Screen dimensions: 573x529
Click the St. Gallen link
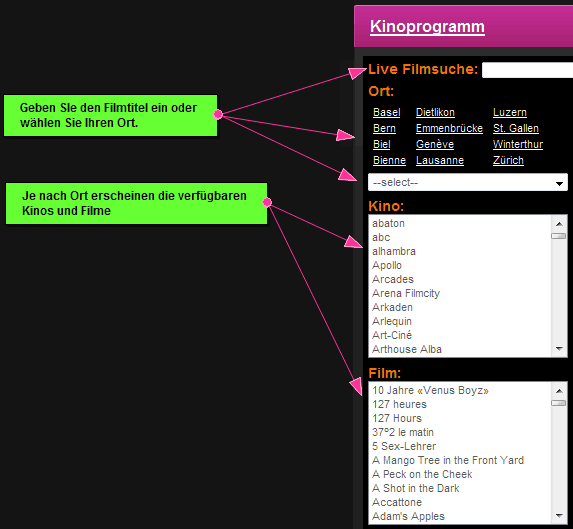[516, 128]
